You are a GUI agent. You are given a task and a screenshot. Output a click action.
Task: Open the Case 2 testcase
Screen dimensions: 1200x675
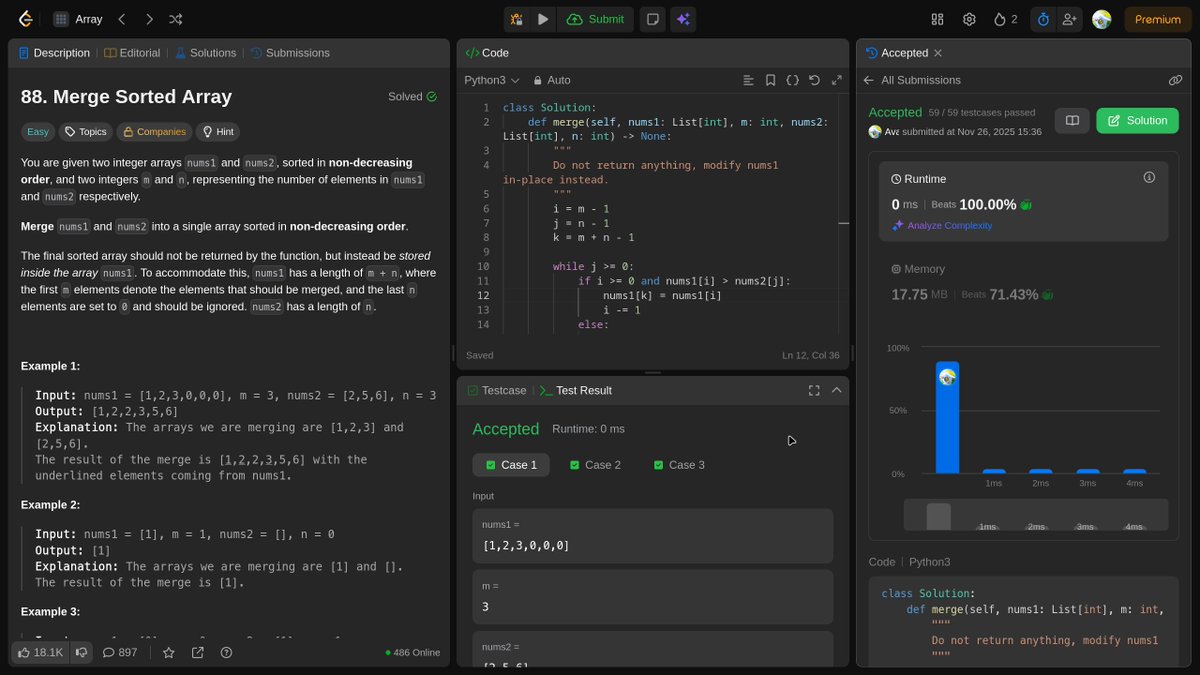595,465
